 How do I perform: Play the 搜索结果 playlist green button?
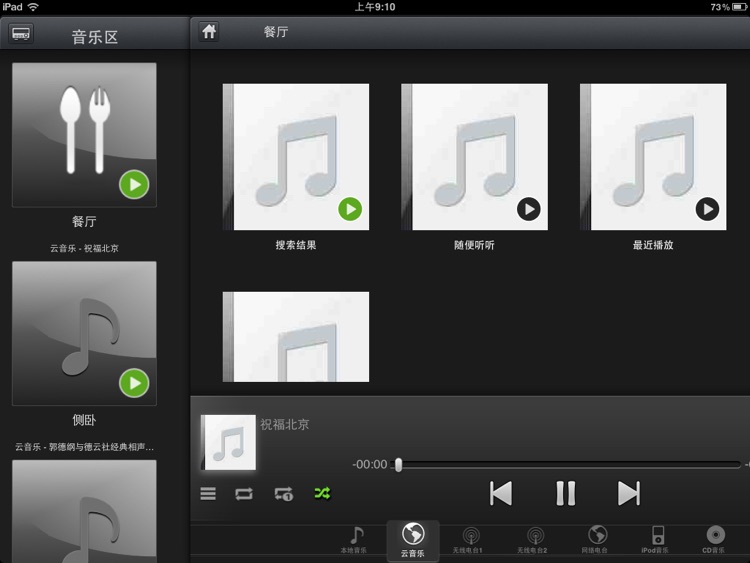point(350,209)
